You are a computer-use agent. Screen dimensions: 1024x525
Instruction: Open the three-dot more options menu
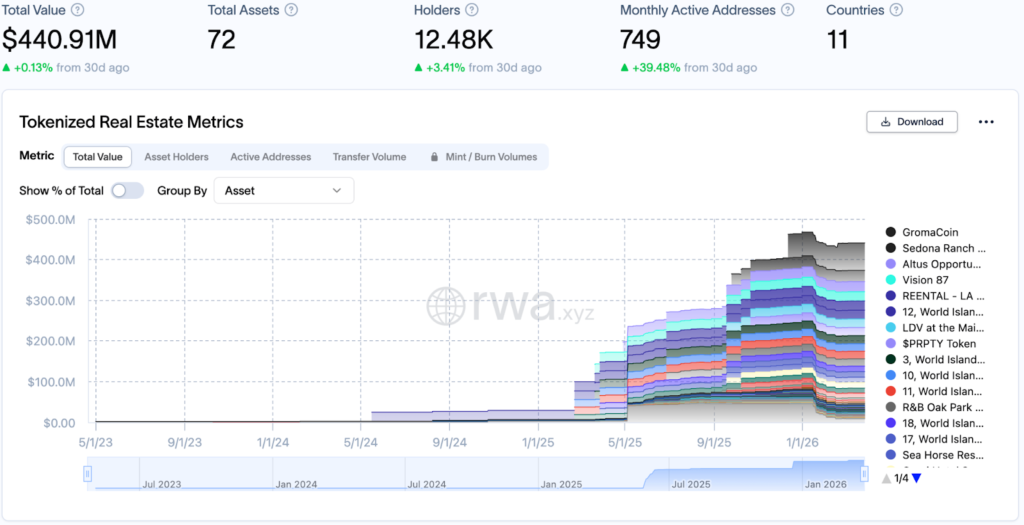pos(986,122)
